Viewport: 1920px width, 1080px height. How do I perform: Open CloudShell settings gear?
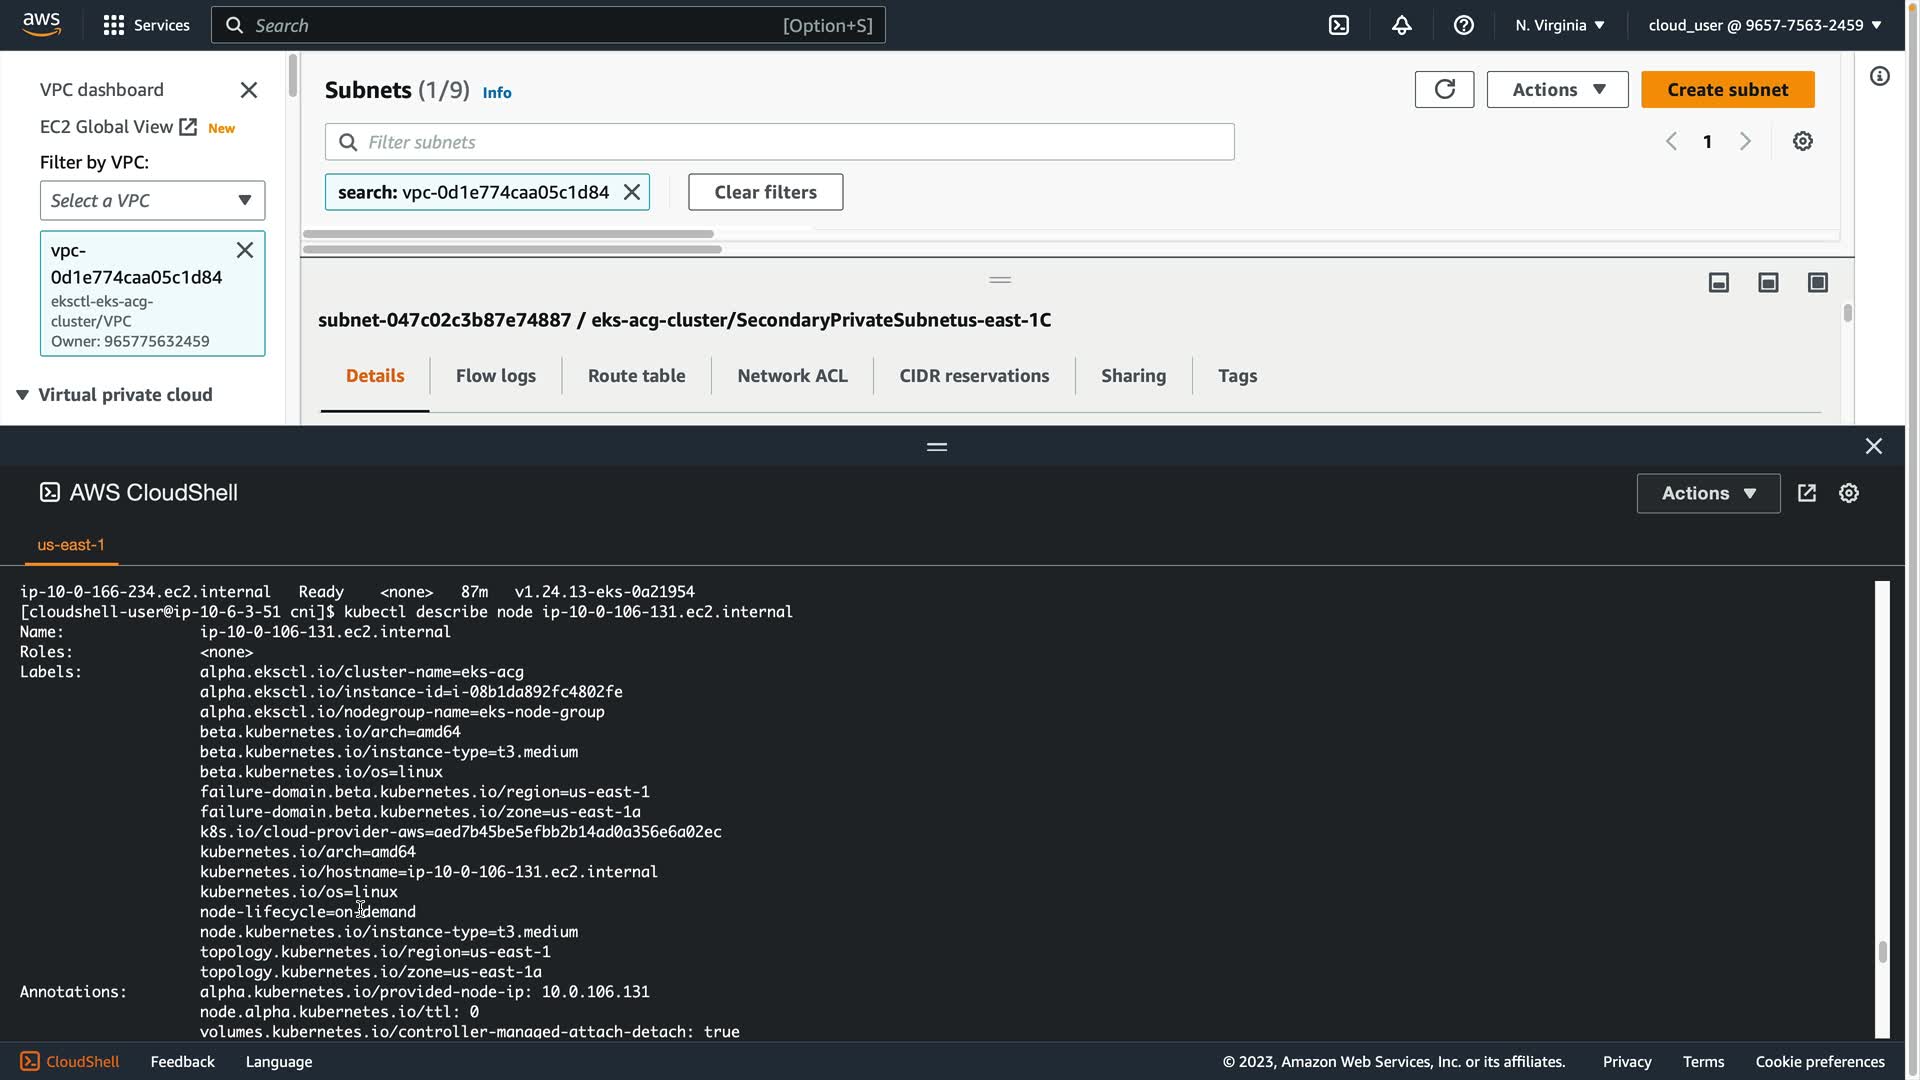coord(1848,493)
